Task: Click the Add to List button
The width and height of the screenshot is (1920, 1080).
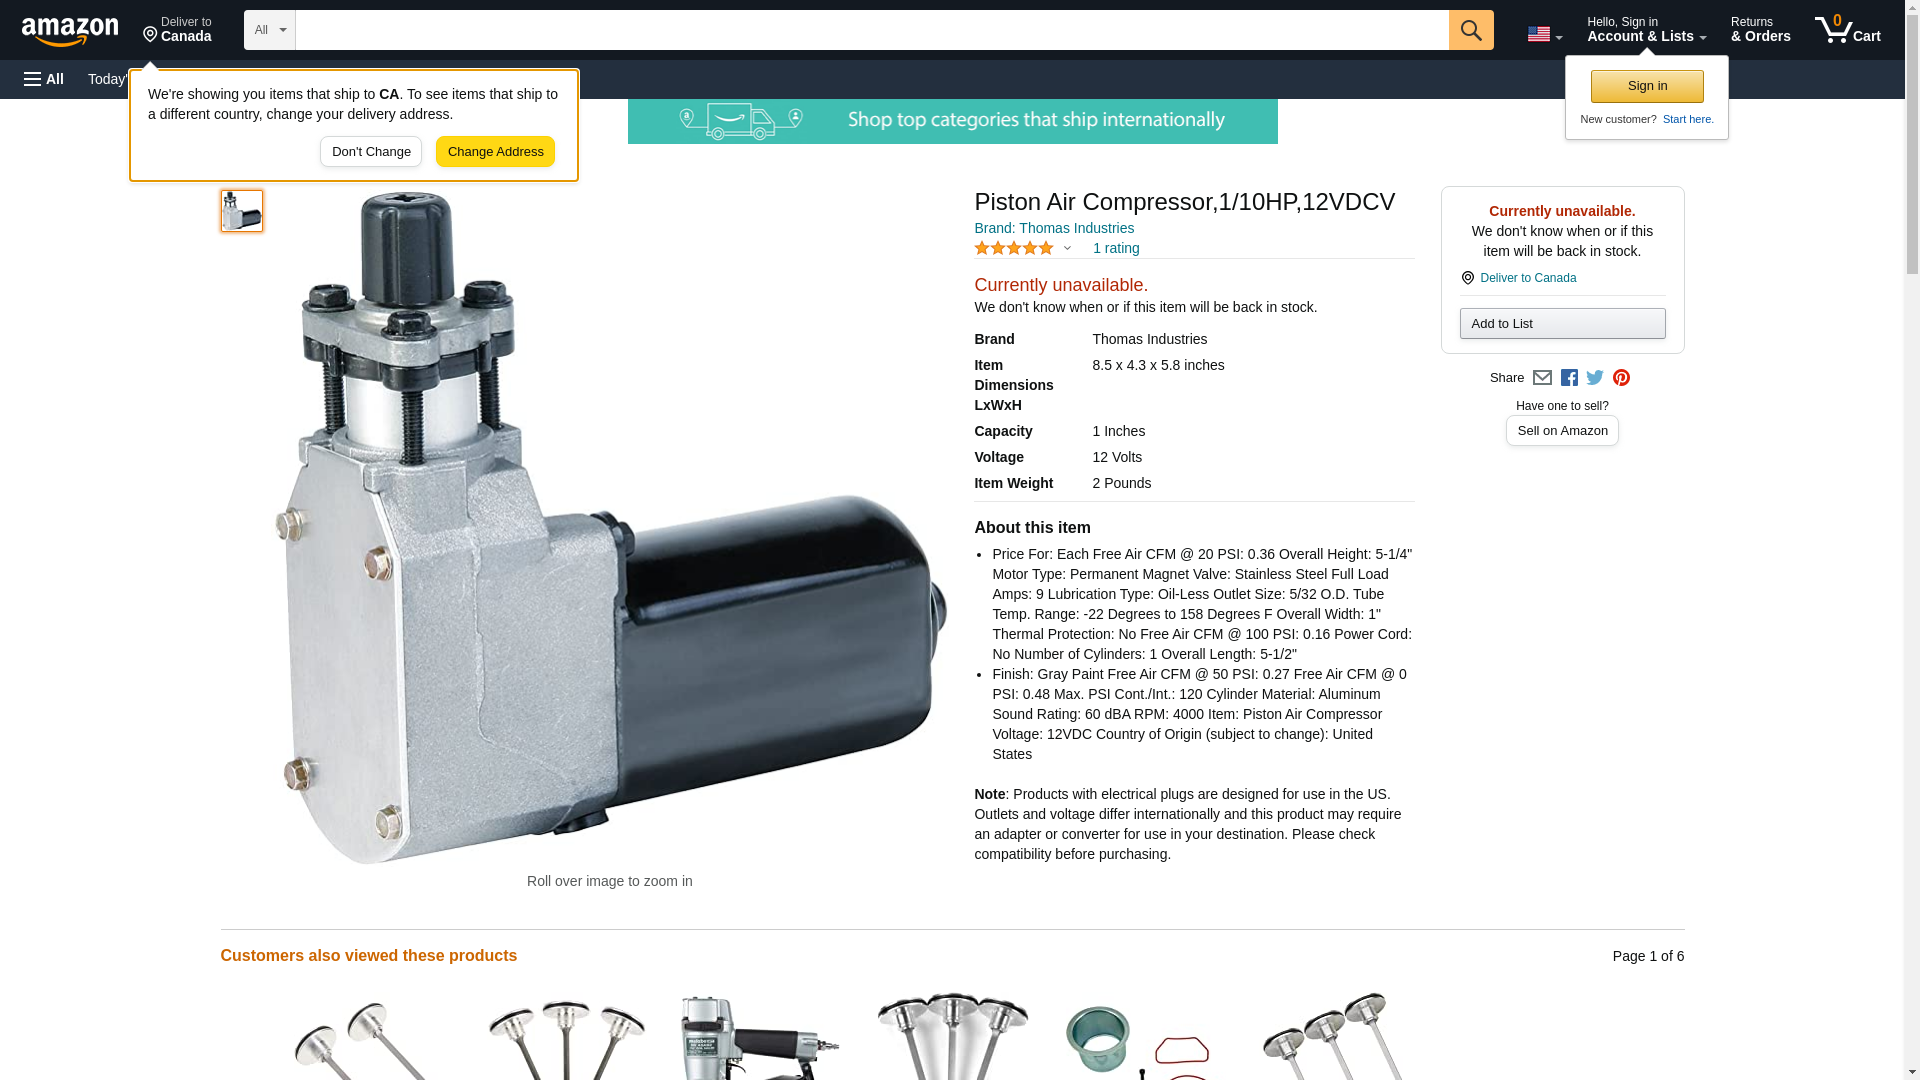Action: (1562, 324)
